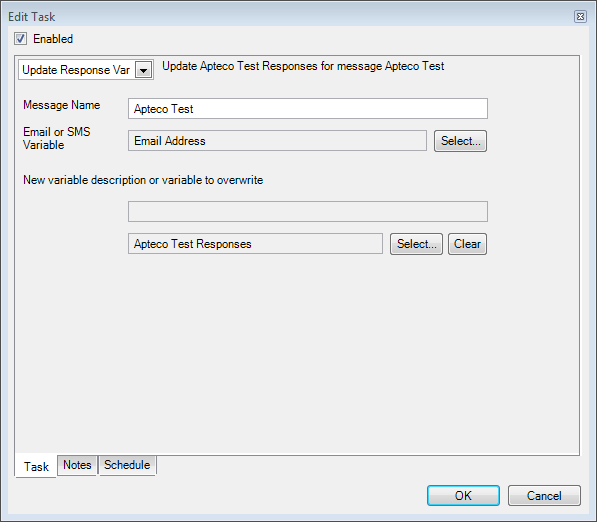This screenshot has height=522, width=597.
Task: Cancel the Edit Task dialog
Action: coord(544,496)
